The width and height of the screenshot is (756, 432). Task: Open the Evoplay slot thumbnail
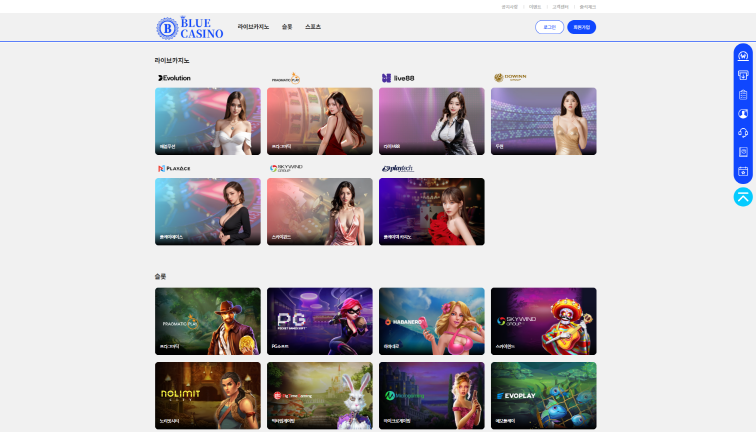coord(543,395)
